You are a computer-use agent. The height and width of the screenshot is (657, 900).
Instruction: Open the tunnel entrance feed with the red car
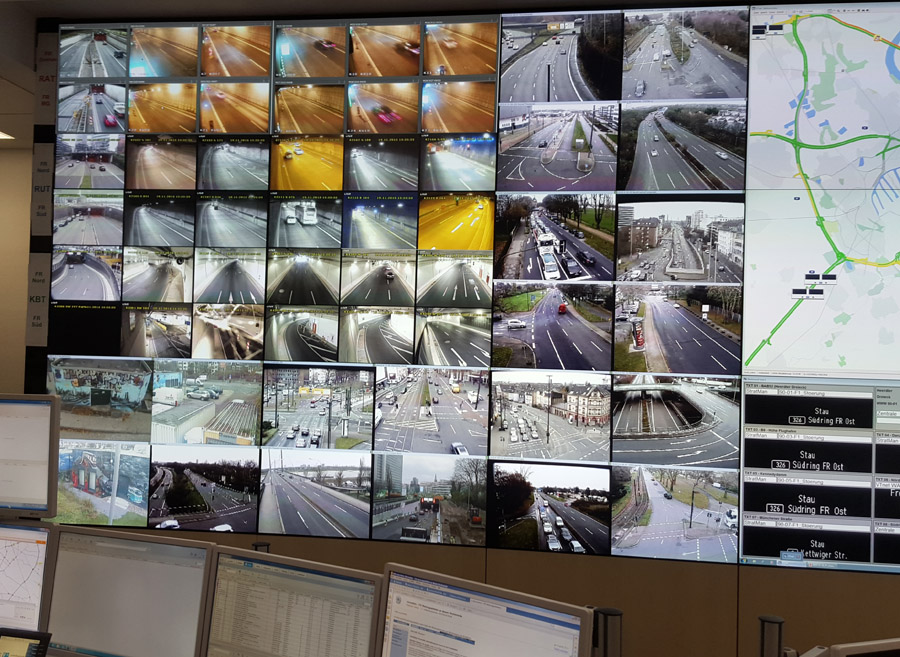point(92,108)
